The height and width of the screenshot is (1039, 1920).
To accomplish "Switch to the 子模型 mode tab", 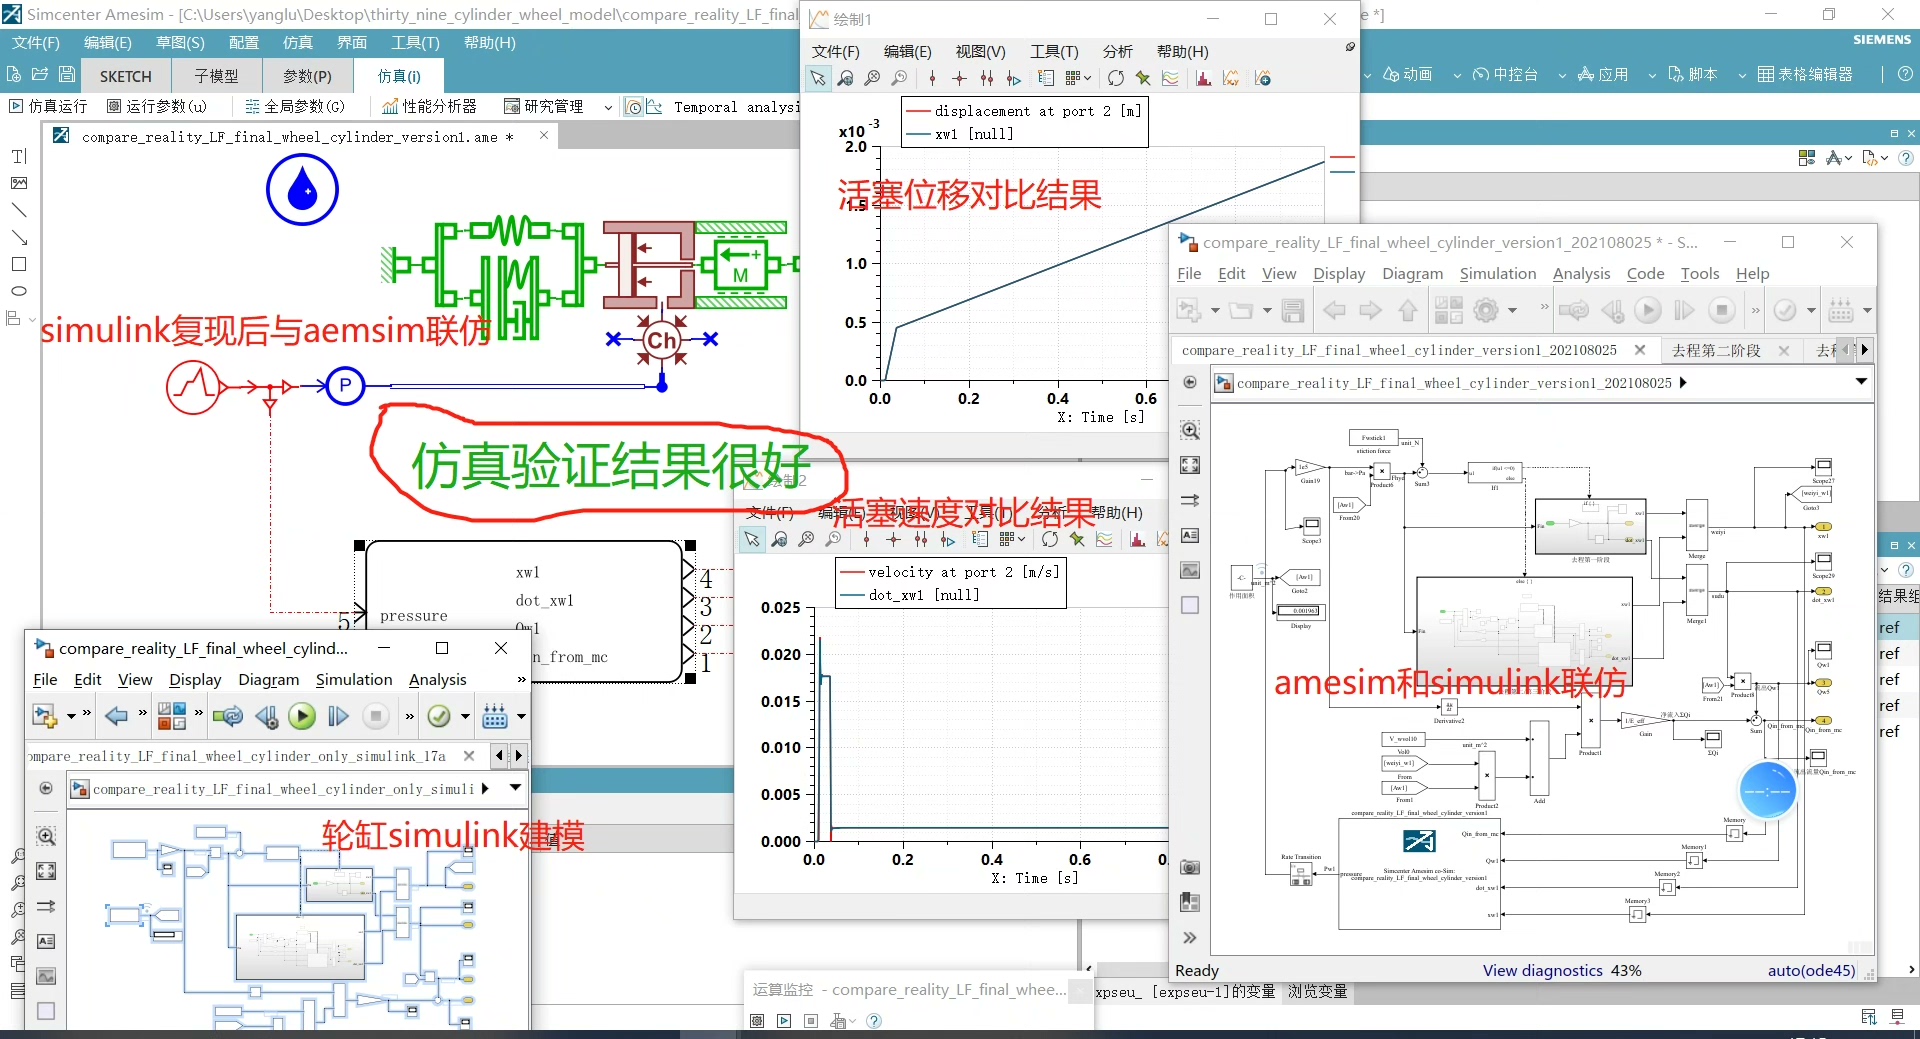I will (x=216, y=76).
